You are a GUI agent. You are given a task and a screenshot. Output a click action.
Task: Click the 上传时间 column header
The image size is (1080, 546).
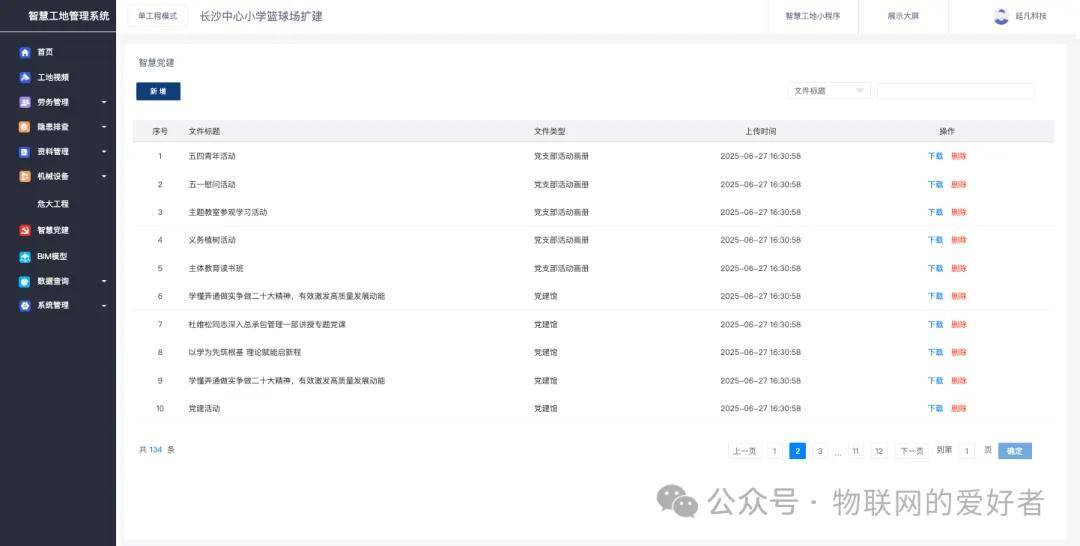click(x=760, y=131)
